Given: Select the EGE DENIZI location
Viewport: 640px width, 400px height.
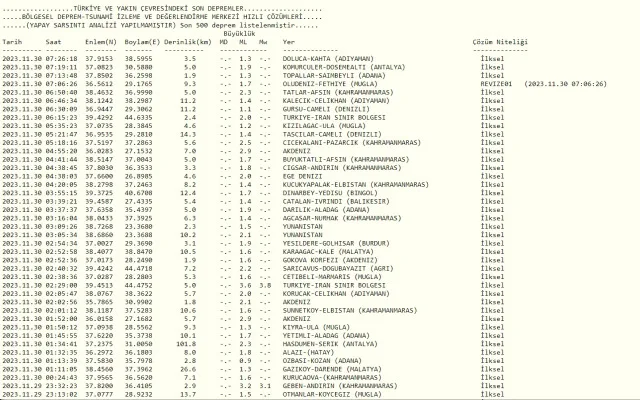Looking at the screenshot, I should point(302,176).
